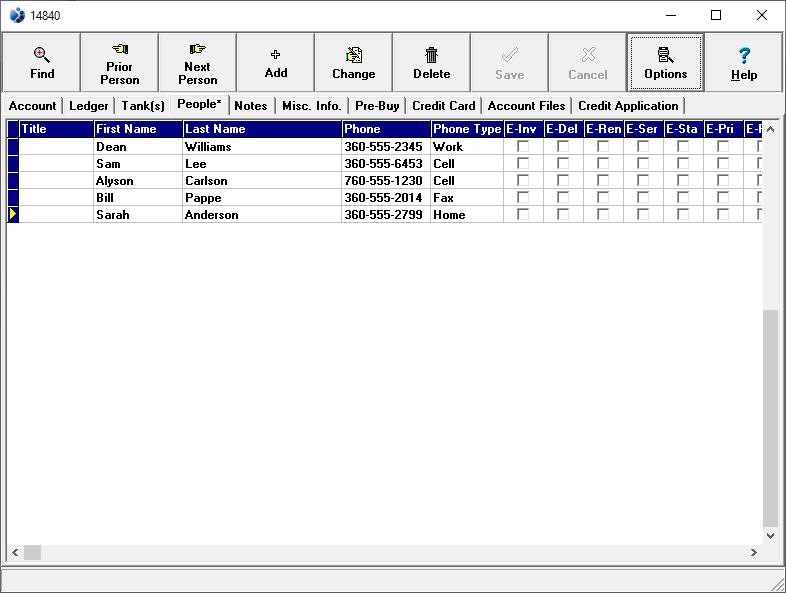Click phone number 360-555-6453
This screenshot has height=593, width=786.
(x=386, y=163)
